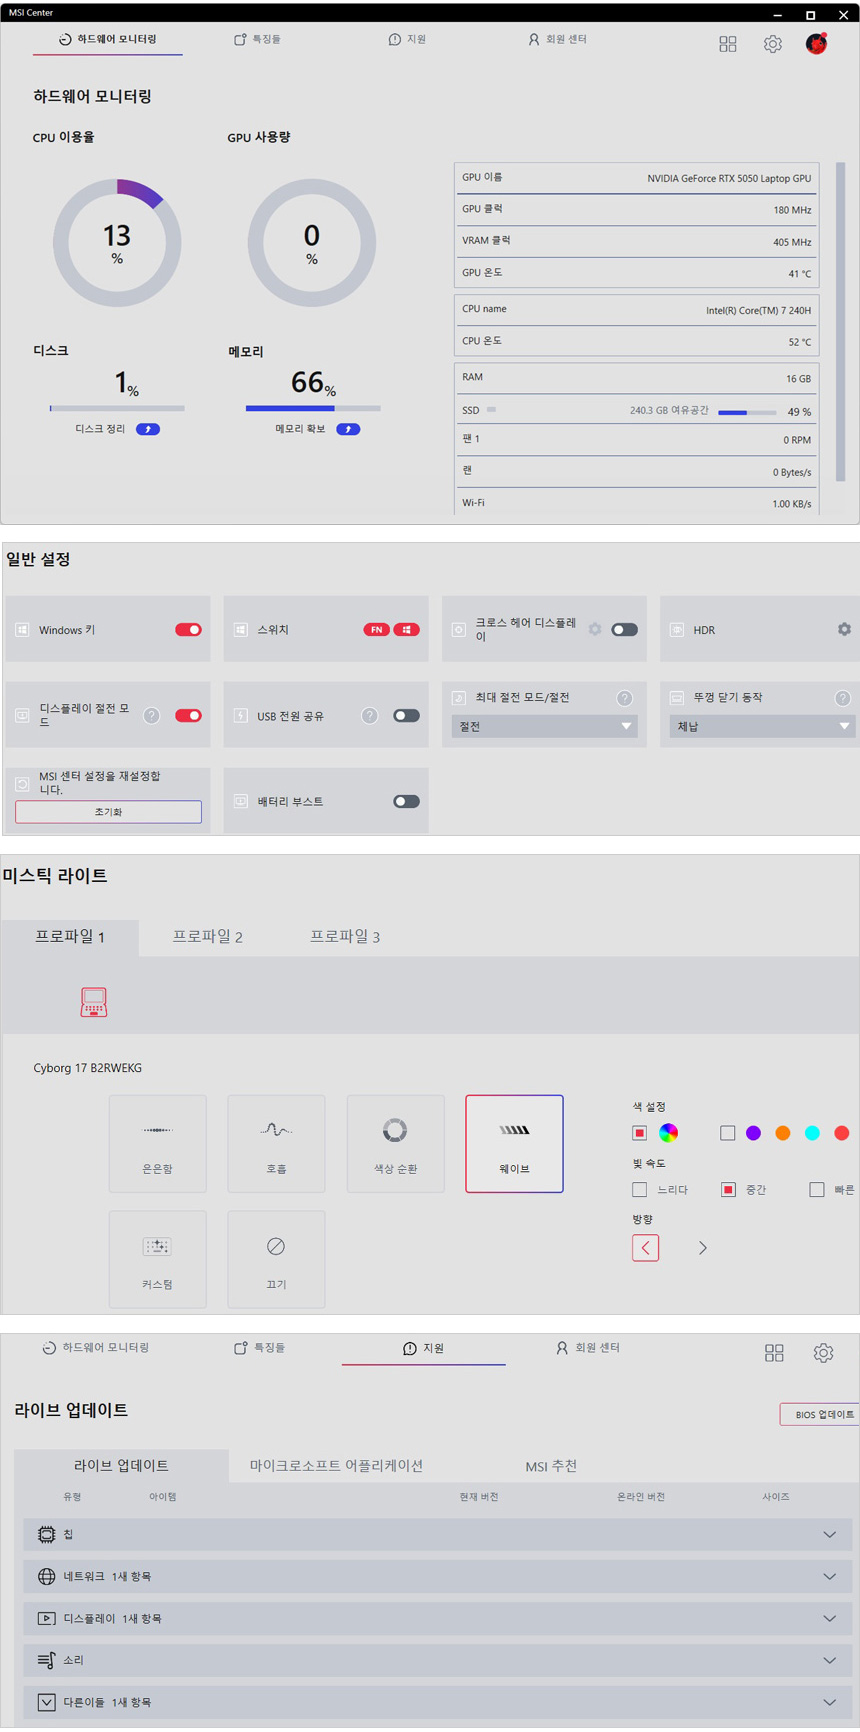This screenshot has width=860, height=1732.
Task: Click the memory free-up rocket icon
Action: coord(348,429)
